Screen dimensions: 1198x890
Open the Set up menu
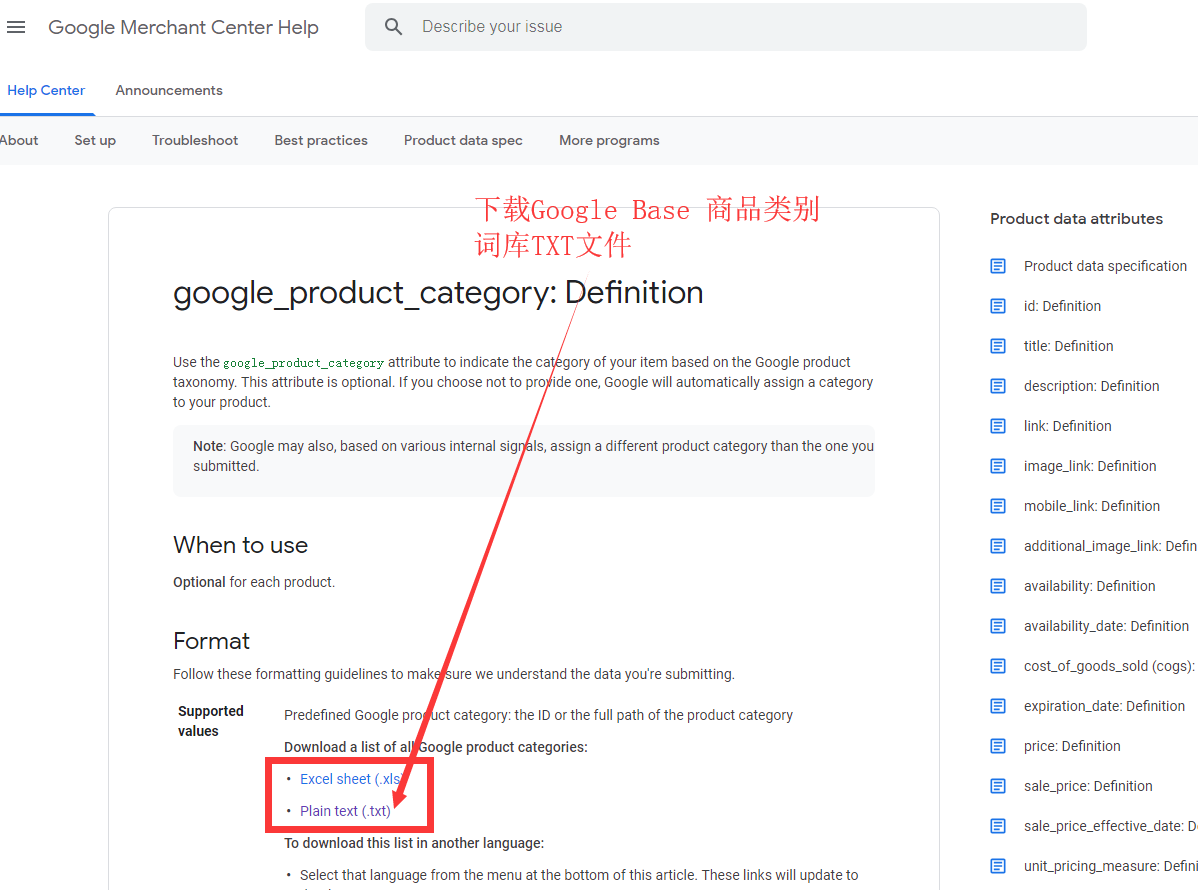(x=95, y=141)
